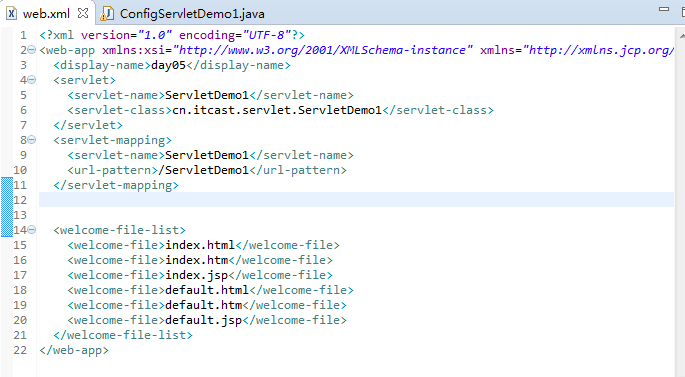685x377 pixels.
Task: Collapse the welcome-file-list element on line 14
Action: tap(31, 230)
